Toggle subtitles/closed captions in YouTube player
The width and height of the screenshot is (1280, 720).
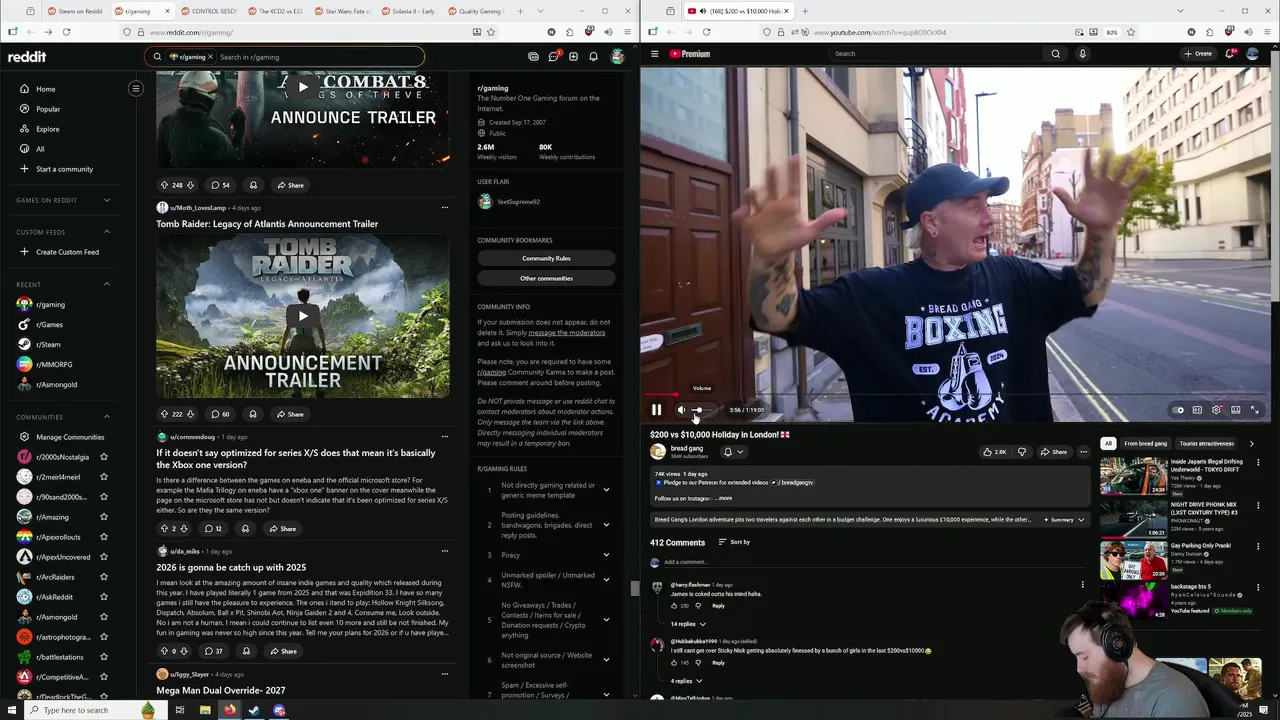click(x=1197, y=410)
